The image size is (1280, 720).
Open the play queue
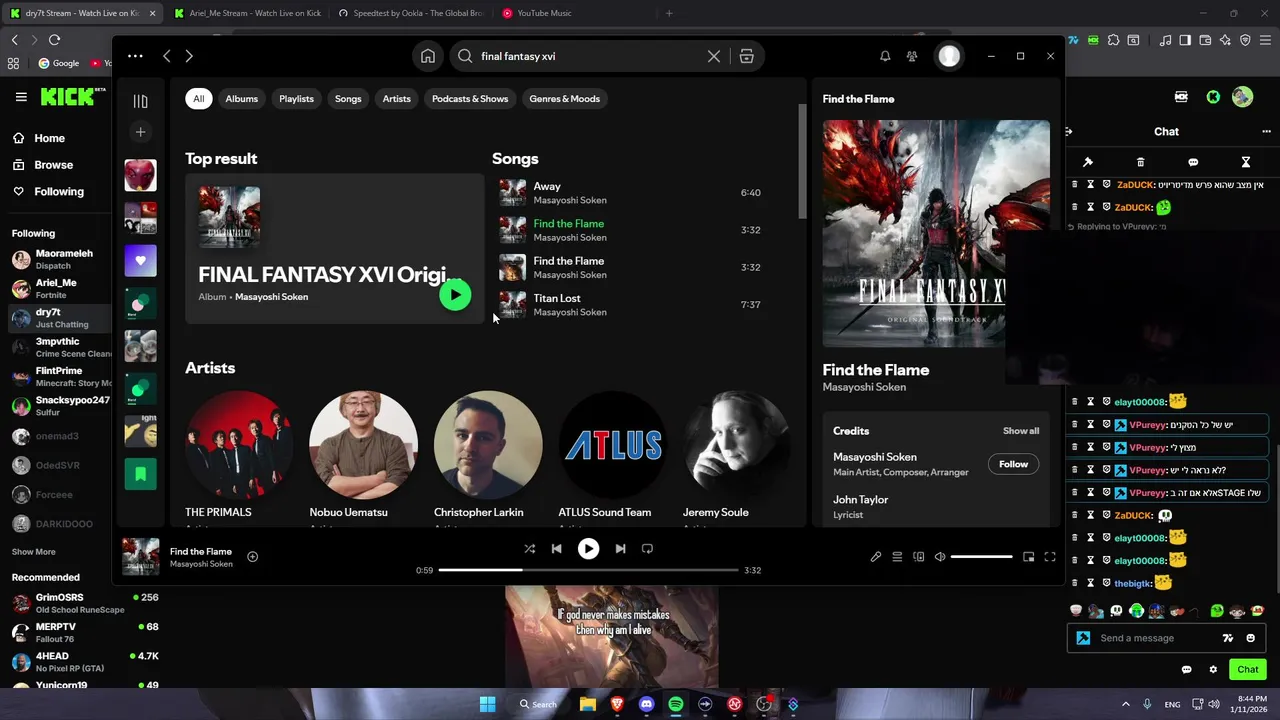(897, 557)
